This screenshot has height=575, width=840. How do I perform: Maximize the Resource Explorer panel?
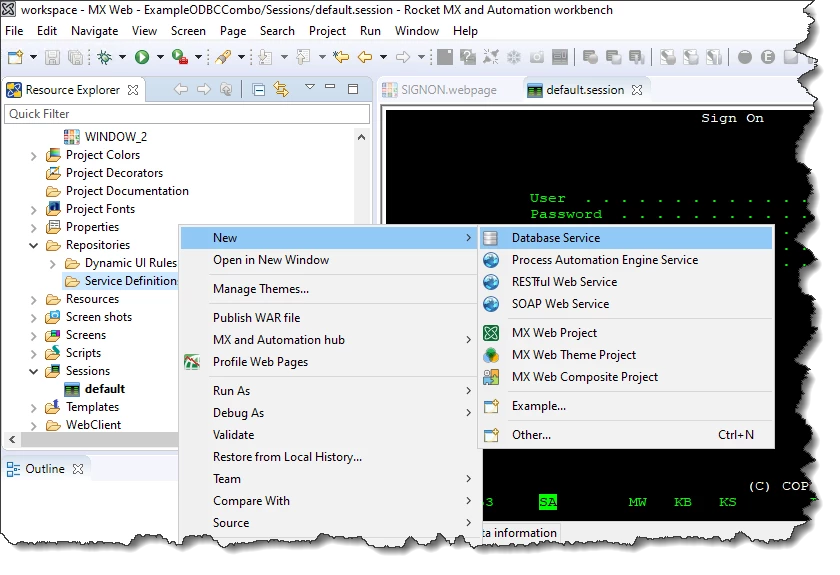353,89
